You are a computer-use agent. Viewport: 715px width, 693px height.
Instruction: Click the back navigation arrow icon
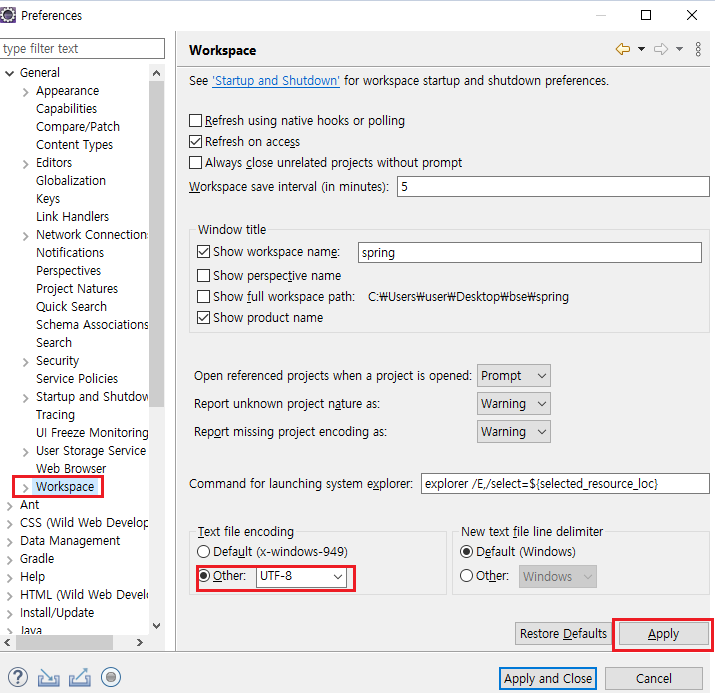tap(622, 49)
